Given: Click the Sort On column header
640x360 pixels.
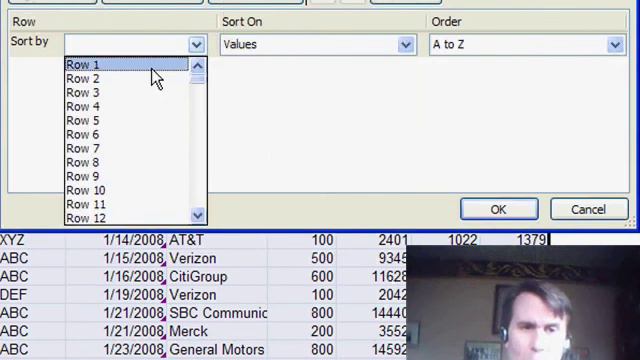Looking at the screenshot, I should pos(322,22).
